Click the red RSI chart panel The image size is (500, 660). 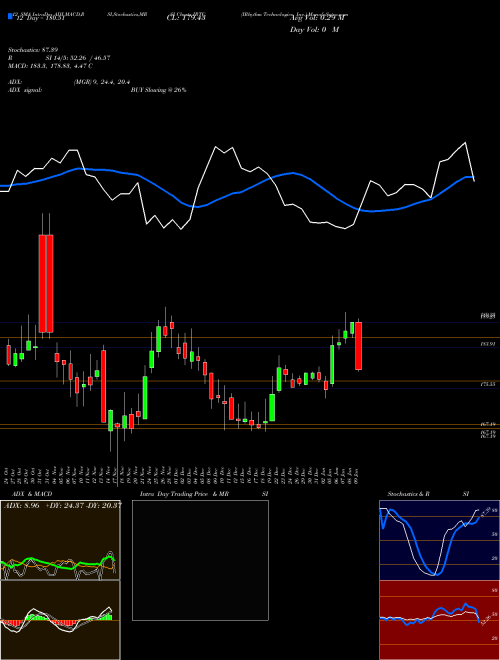click(x=439, y=620)
